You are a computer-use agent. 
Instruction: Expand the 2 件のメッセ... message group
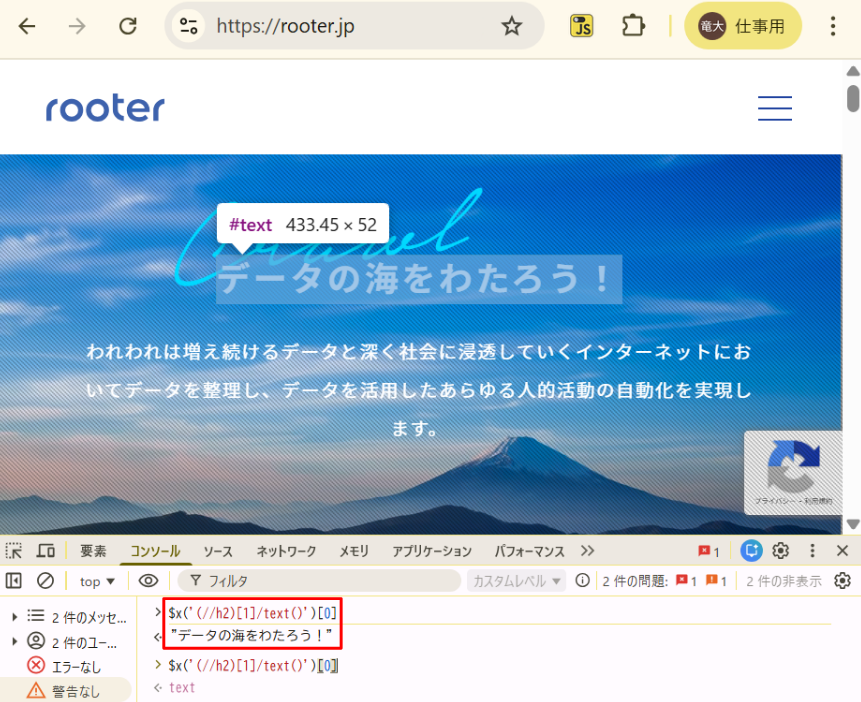pos(15,616)
